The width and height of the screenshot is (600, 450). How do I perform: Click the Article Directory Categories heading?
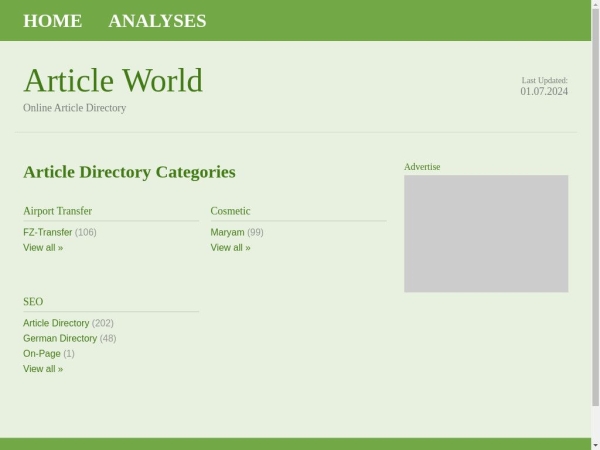tap(129, 172)
